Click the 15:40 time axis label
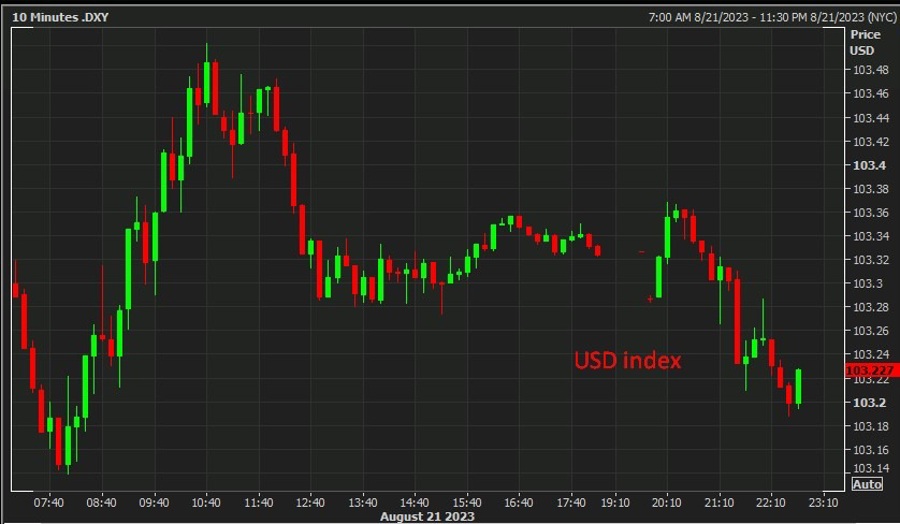The height and width of the screenshot is (524, 900). click(x=467, y=503)
